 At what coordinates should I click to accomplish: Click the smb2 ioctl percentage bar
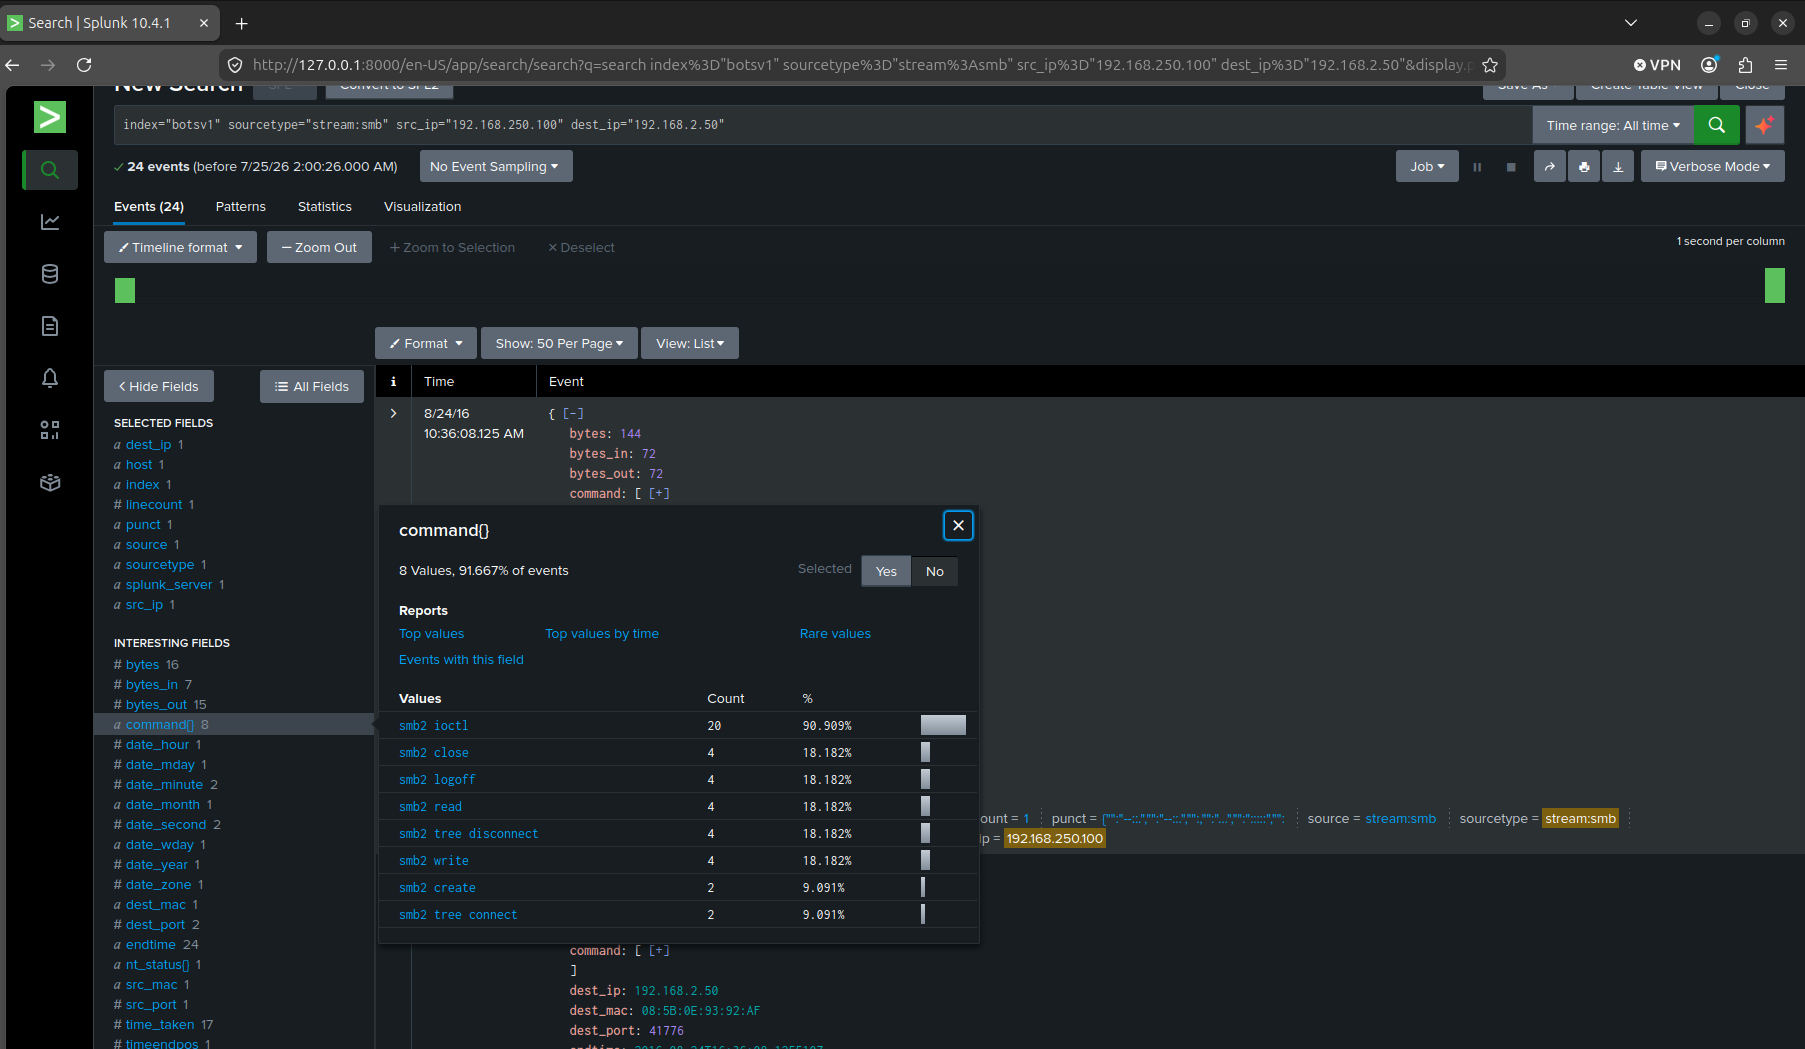(943, 725)
